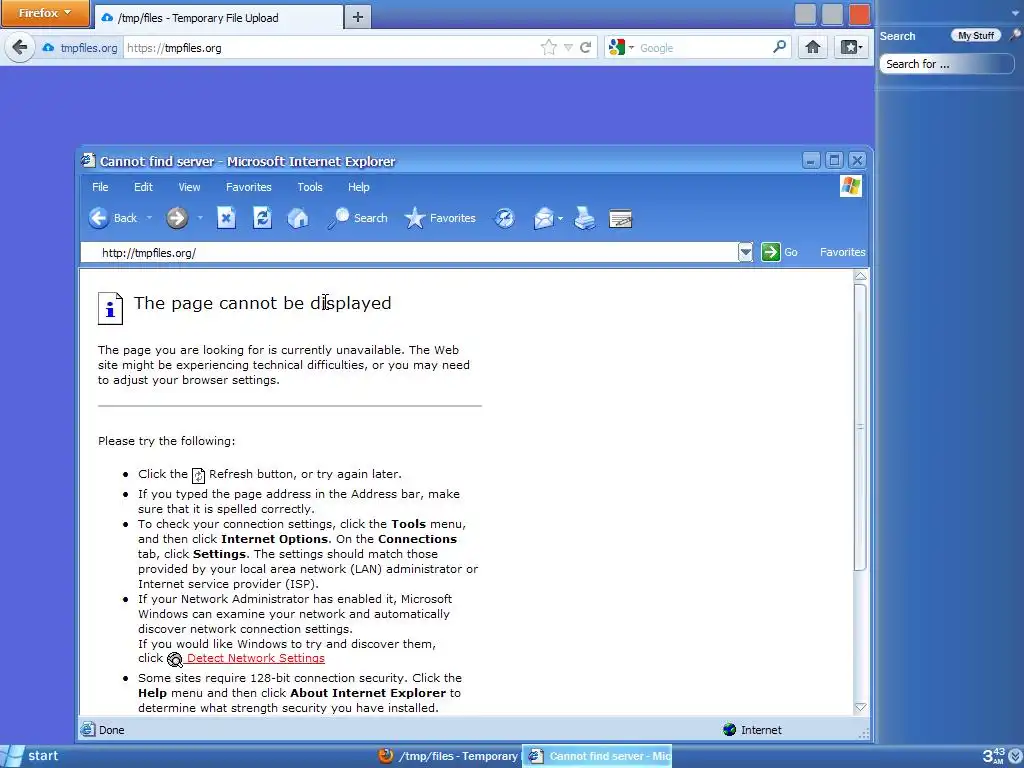Open the Favorites menu in IE
1024x768 pixels.
click(x=249, y=187)
